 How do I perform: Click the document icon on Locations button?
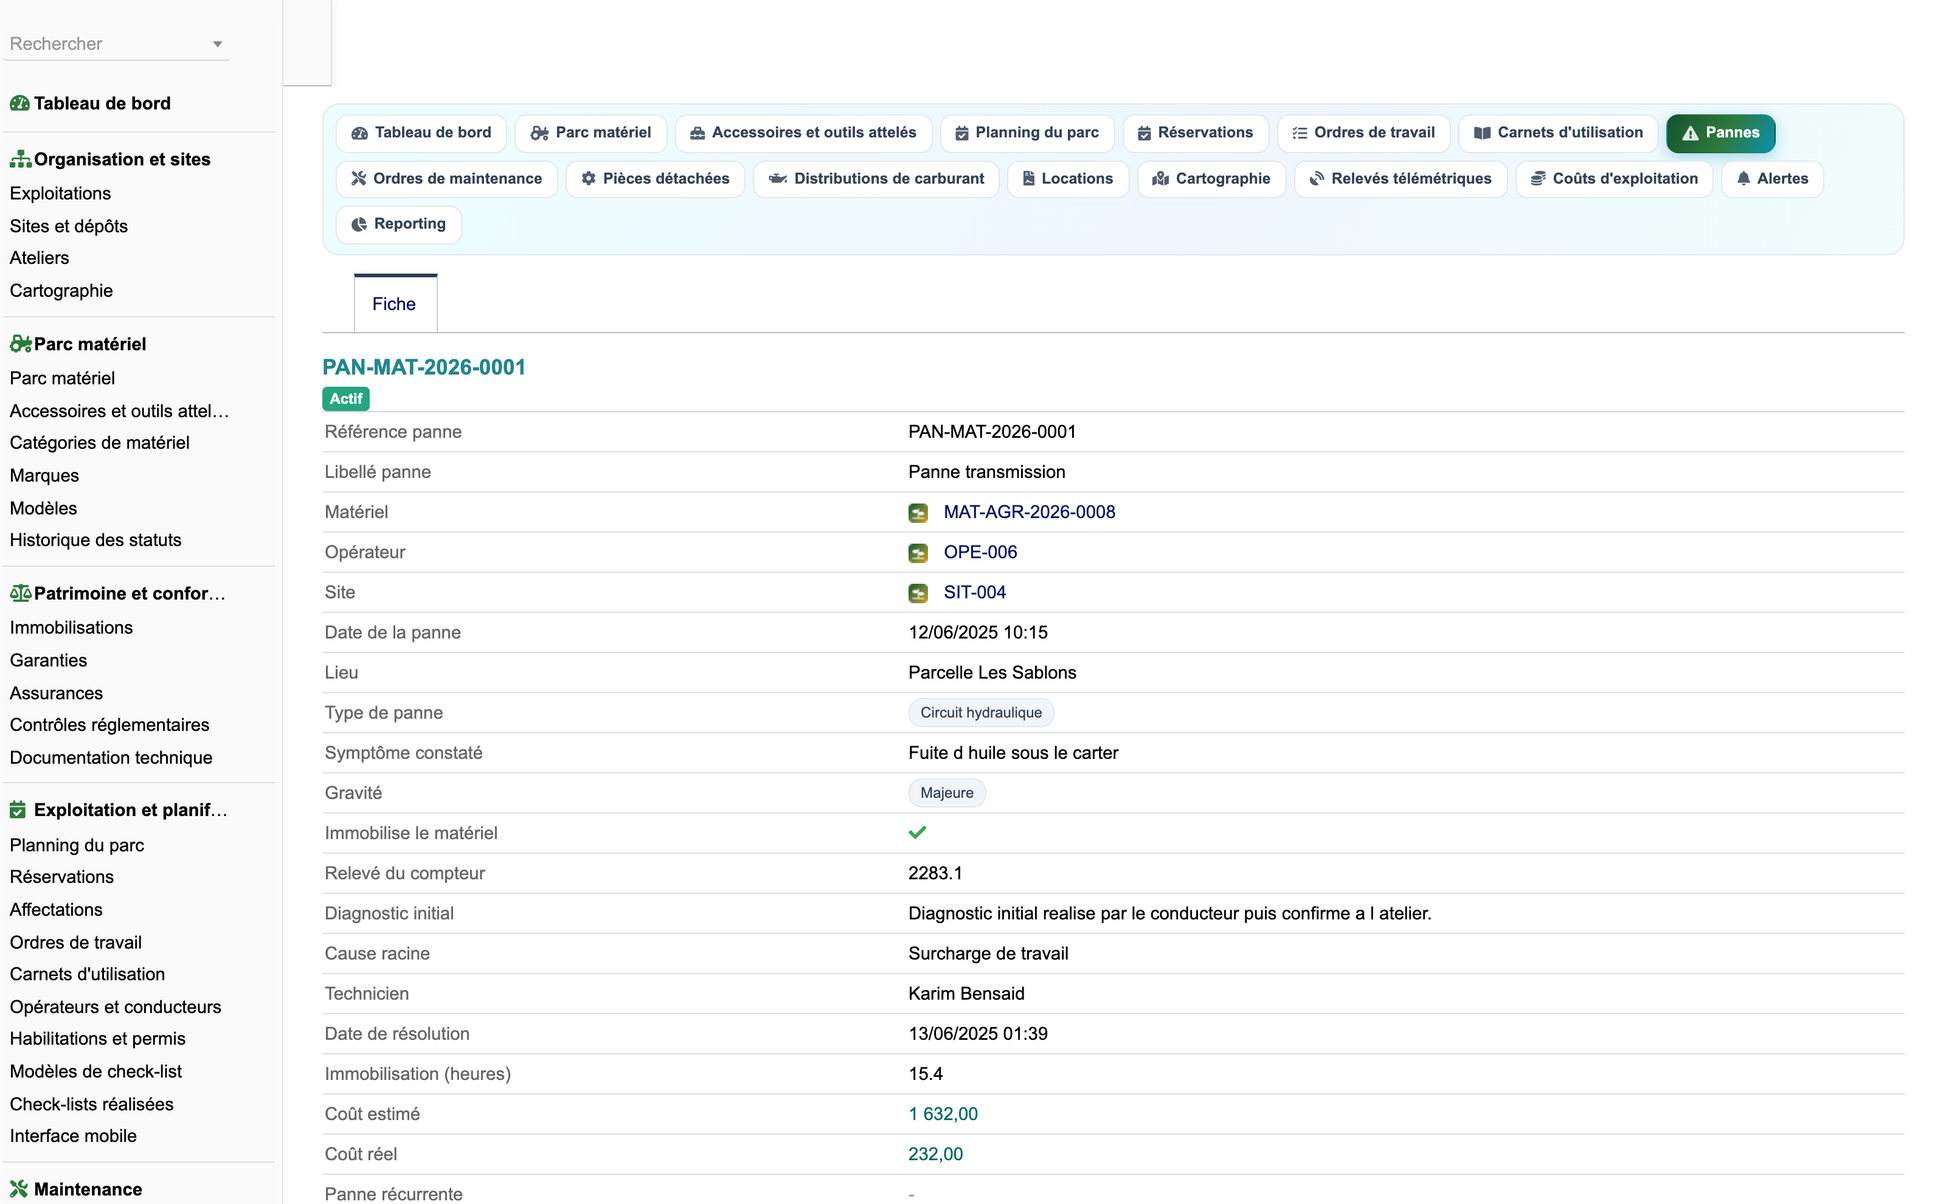click(1028, 179)
